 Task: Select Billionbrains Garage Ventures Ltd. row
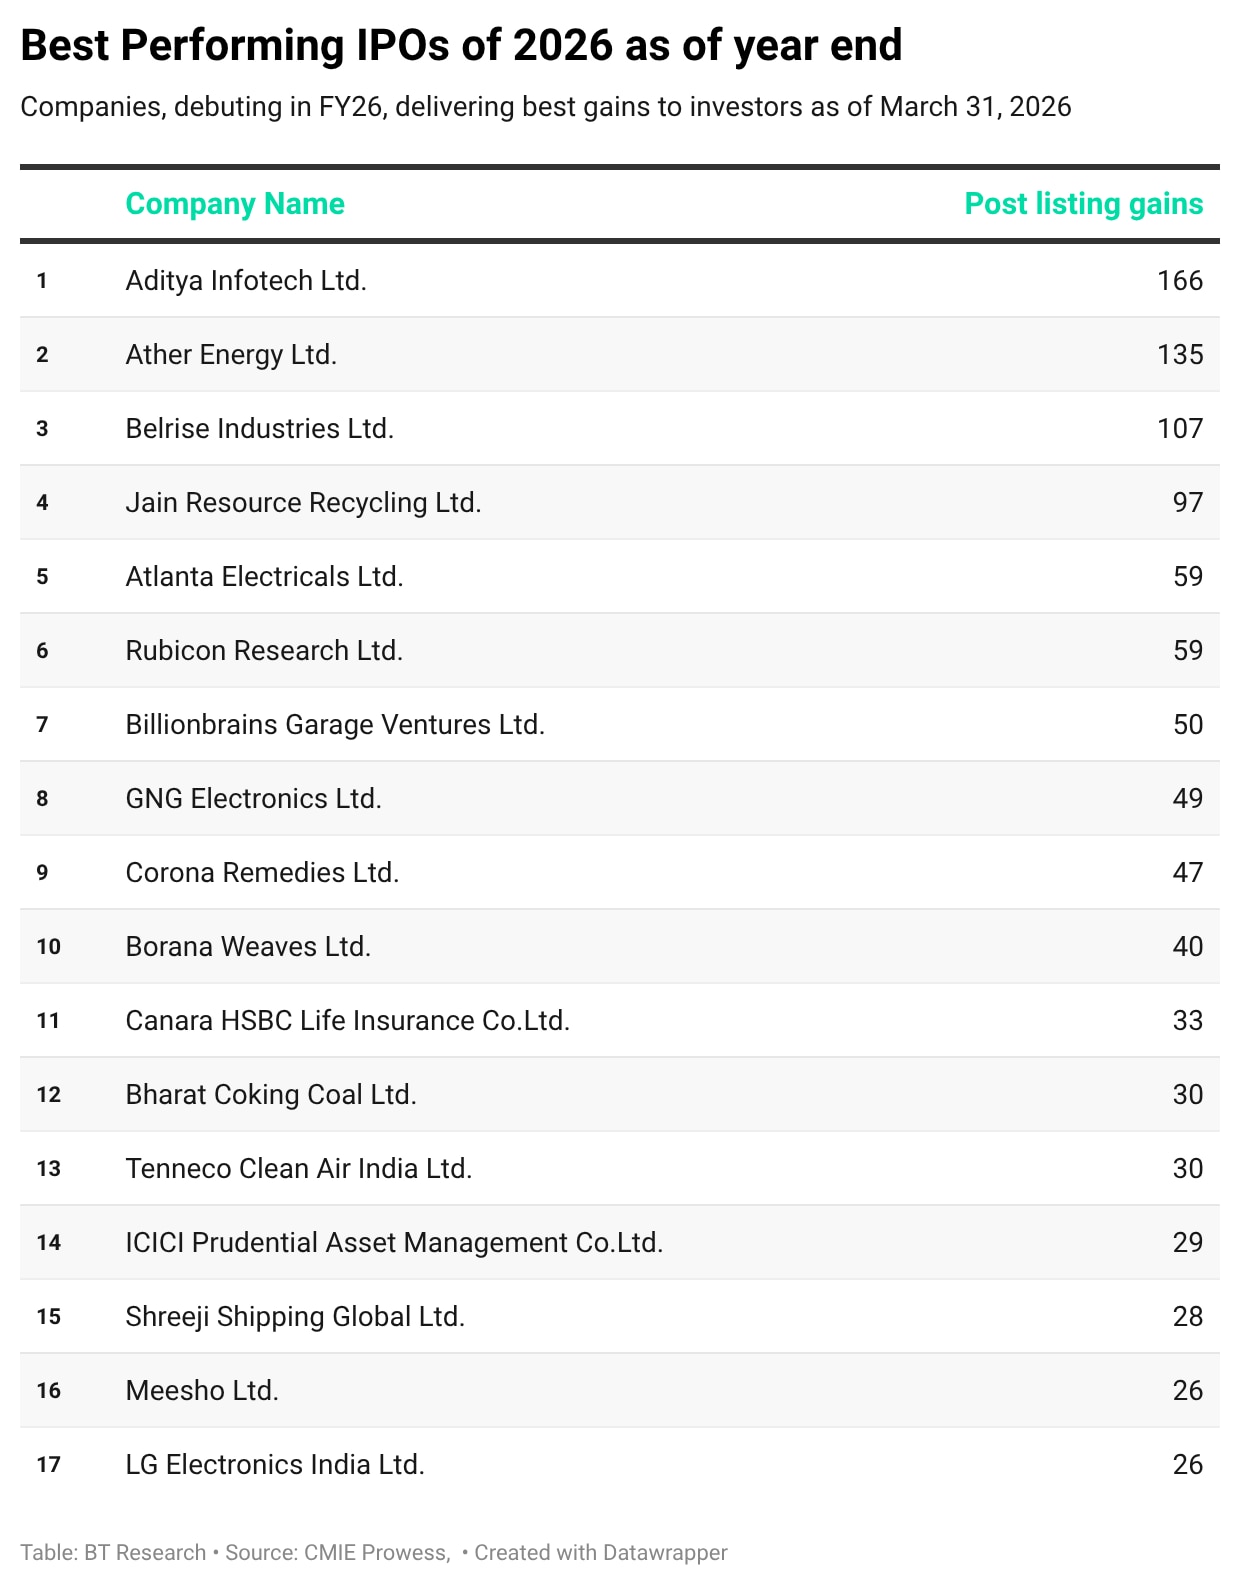335,725
